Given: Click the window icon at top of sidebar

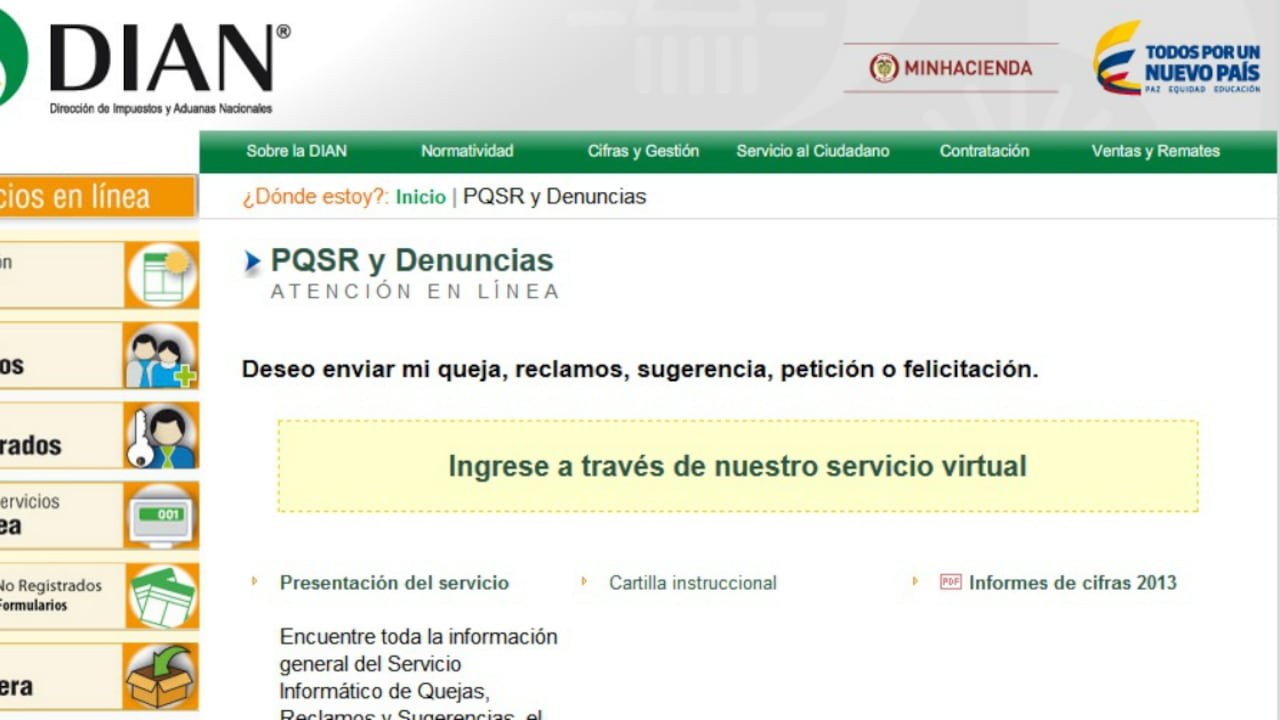Looking at the screenshot, I should [x=160, y=274].
